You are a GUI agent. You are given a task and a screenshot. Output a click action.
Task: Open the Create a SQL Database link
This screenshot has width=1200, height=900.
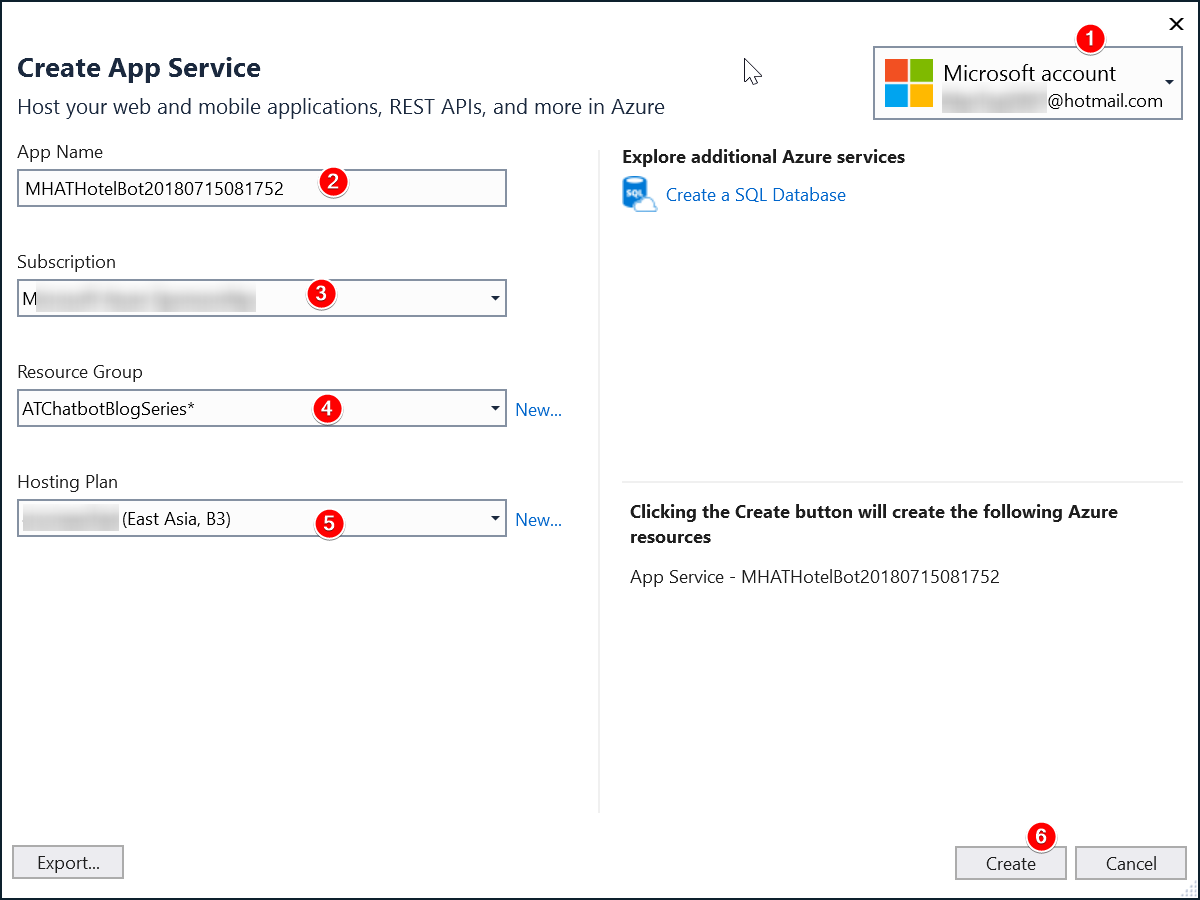click(x=756, y=195)
